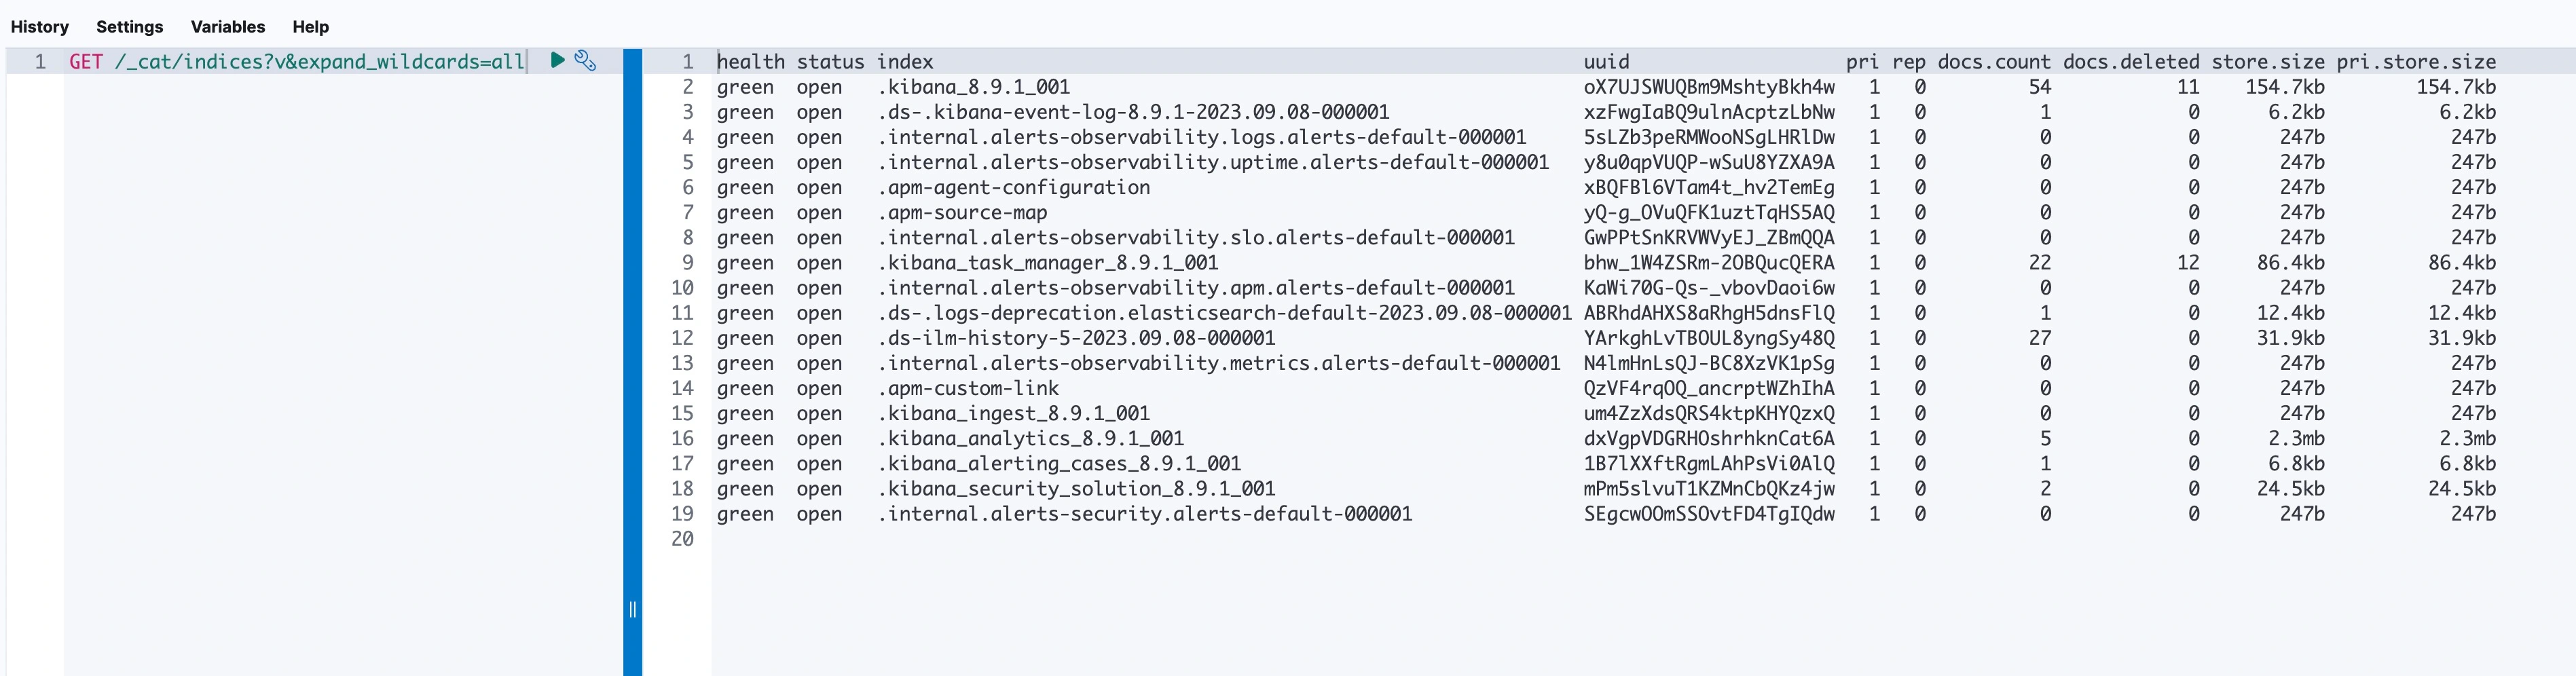Click the docs.count column header text

[x=1993, y=62]
